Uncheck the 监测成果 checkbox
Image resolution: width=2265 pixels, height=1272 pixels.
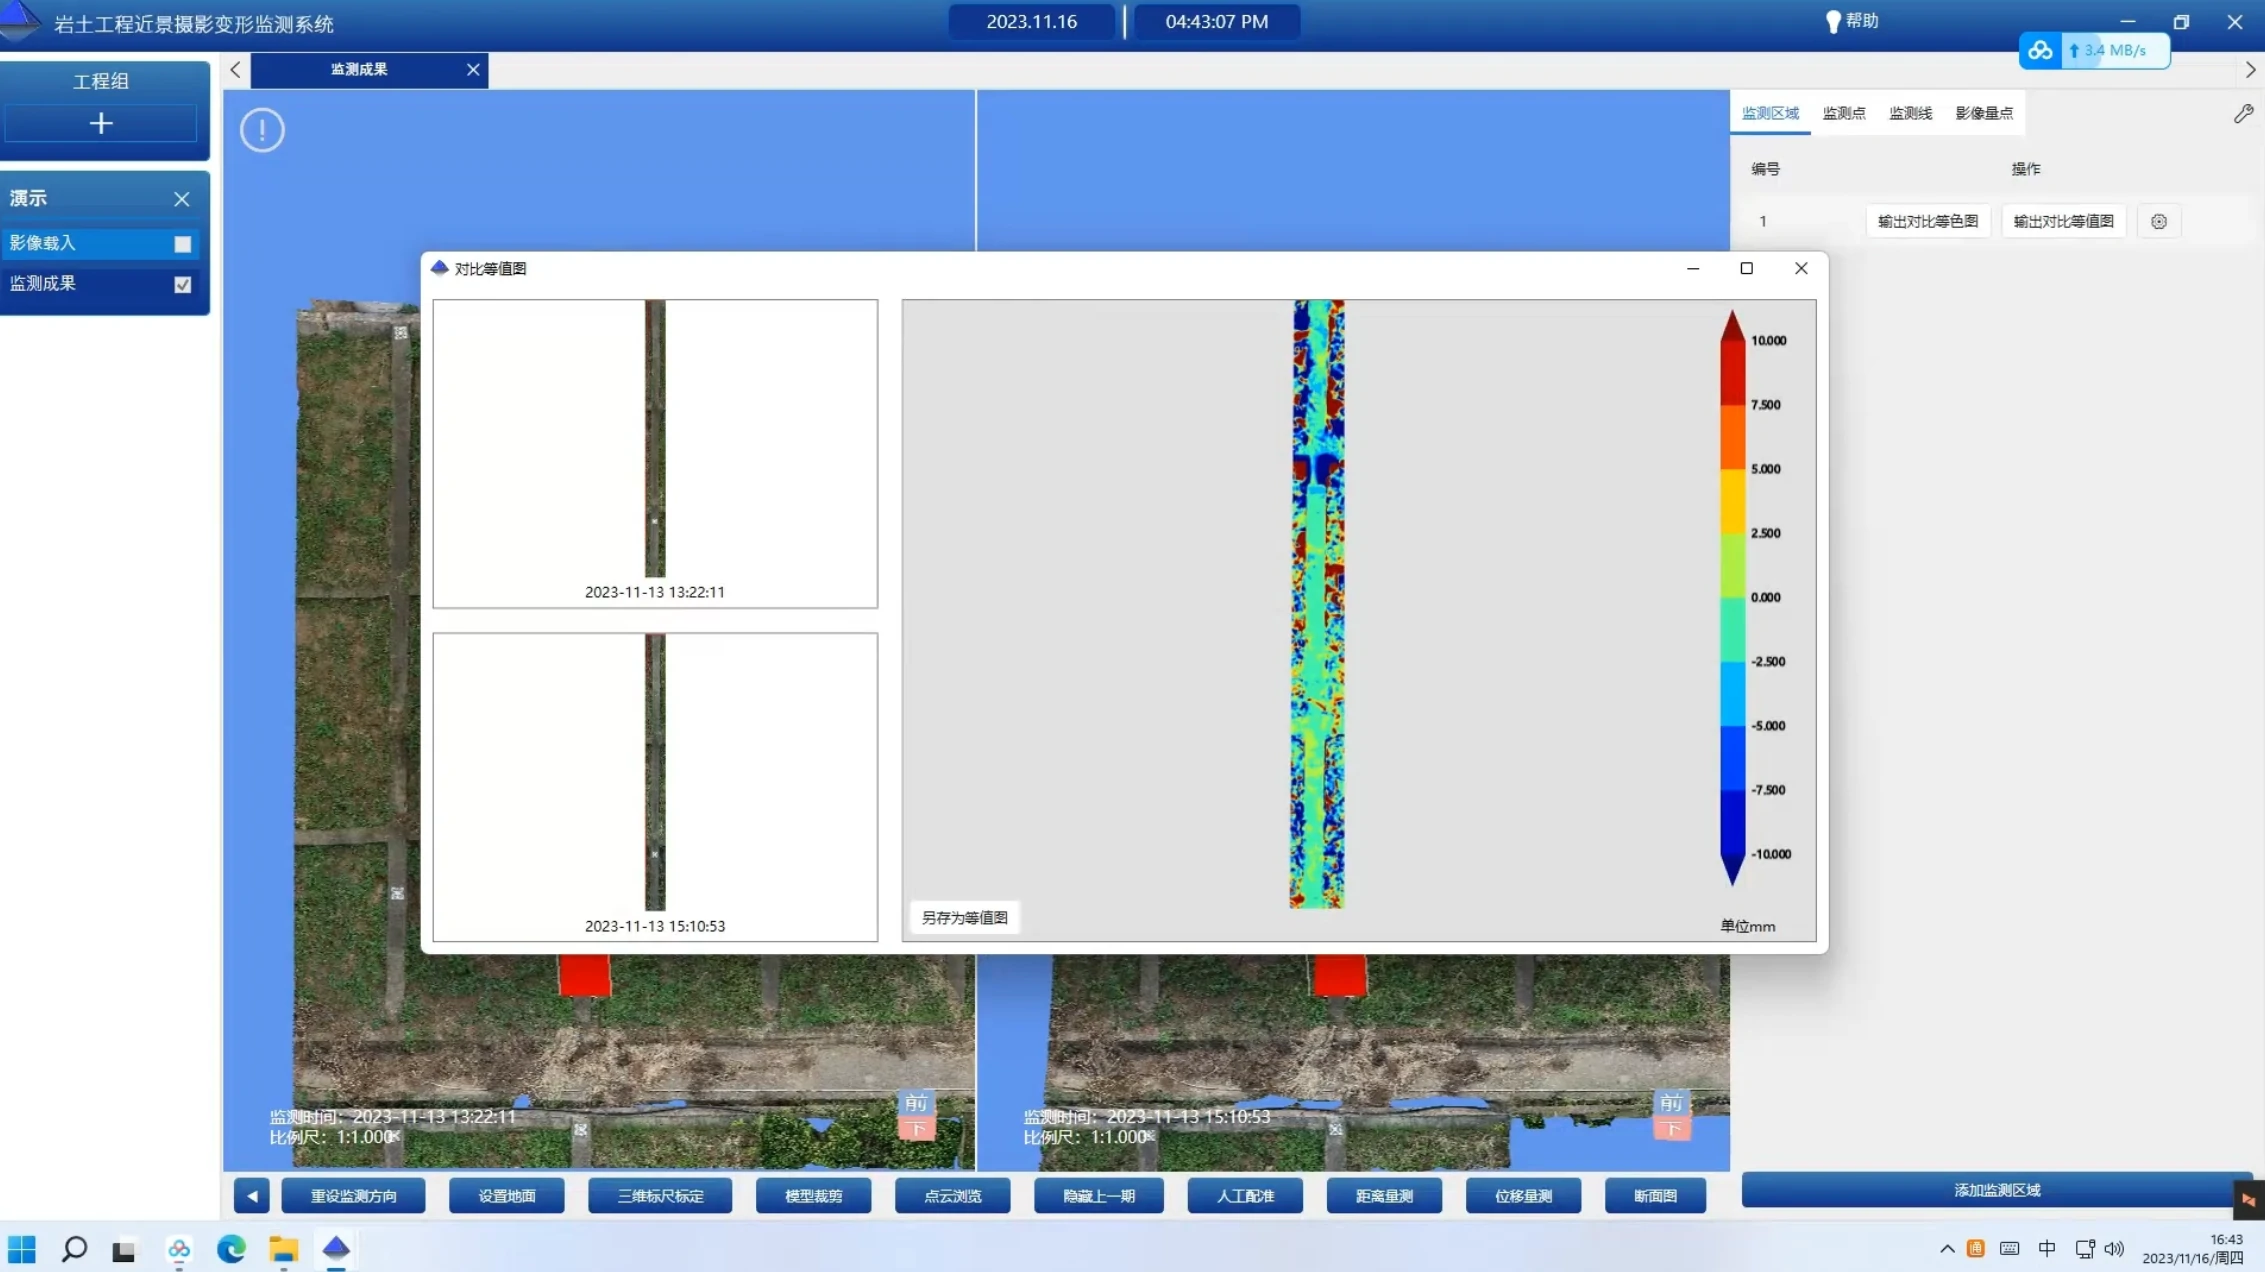tap(182, 285)
